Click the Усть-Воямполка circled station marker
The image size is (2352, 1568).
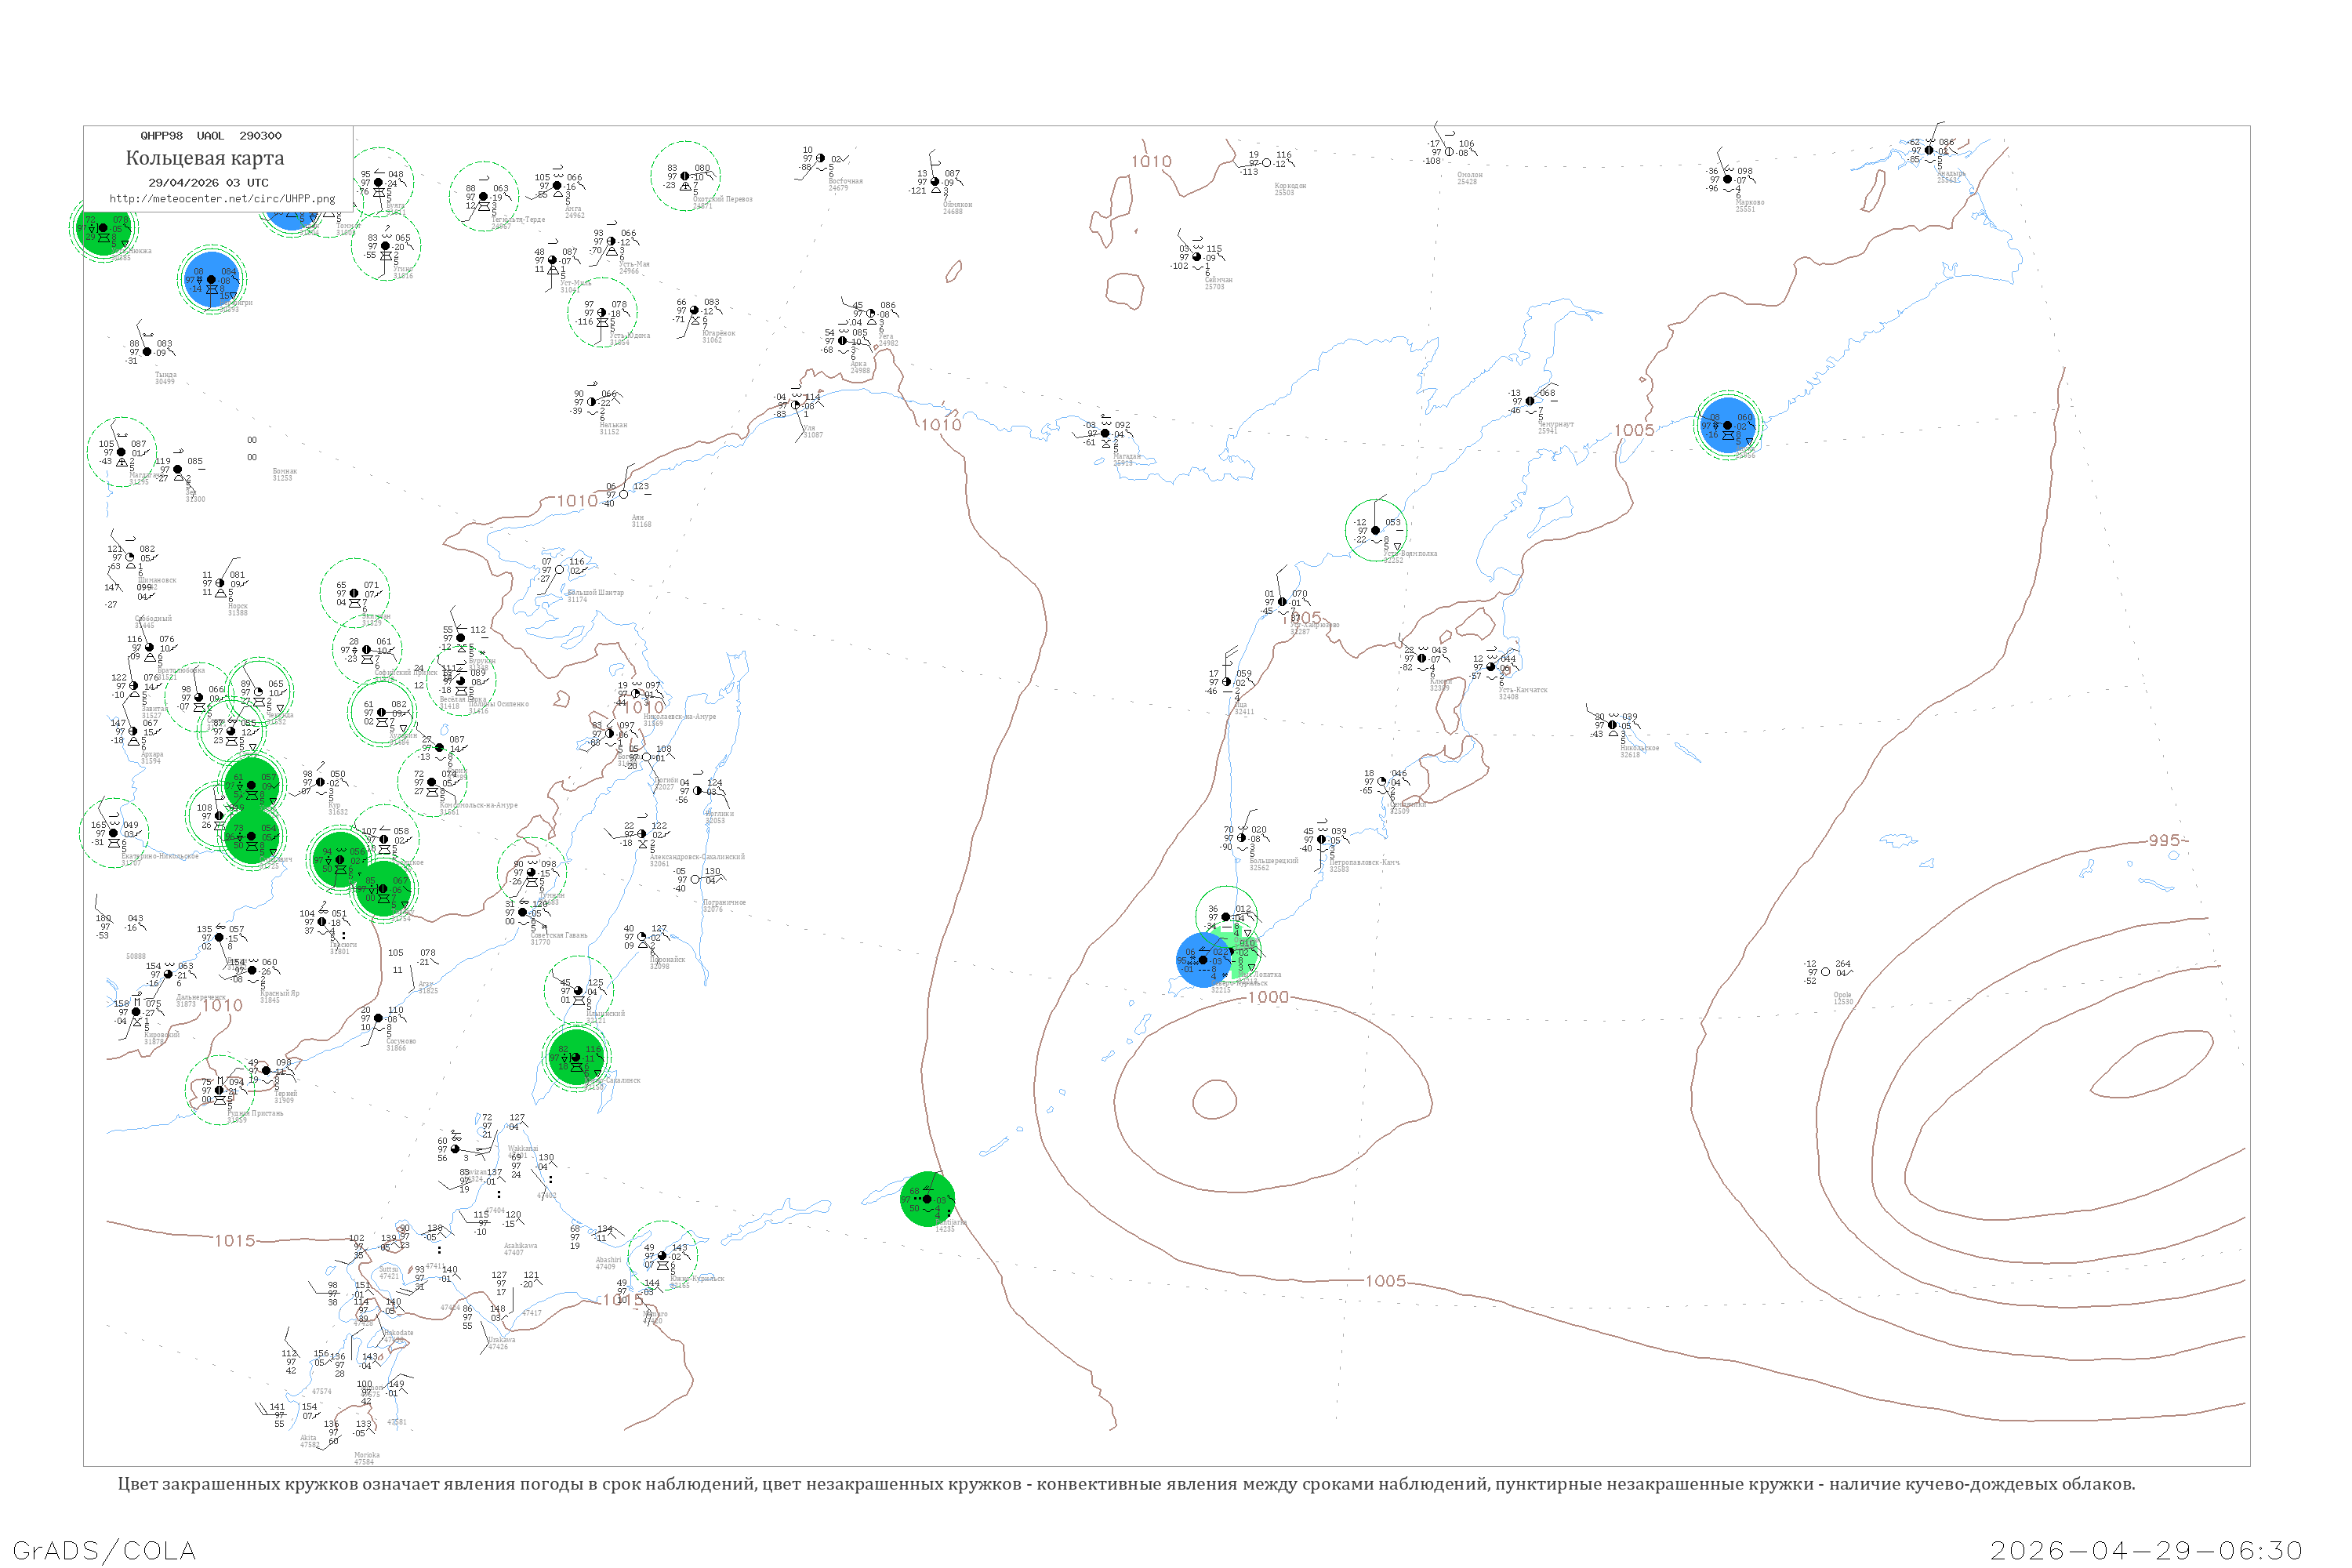click(1375, 530)
